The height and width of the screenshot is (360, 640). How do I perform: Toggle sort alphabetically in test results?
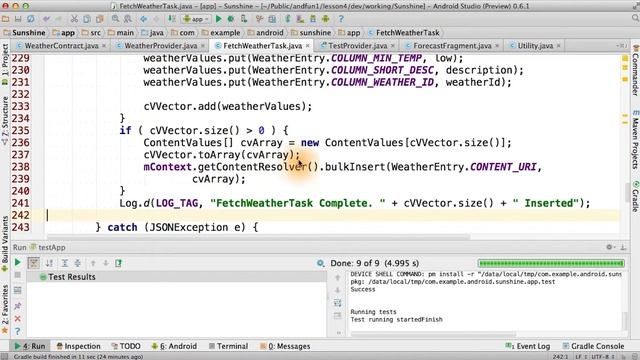[49, 263]
